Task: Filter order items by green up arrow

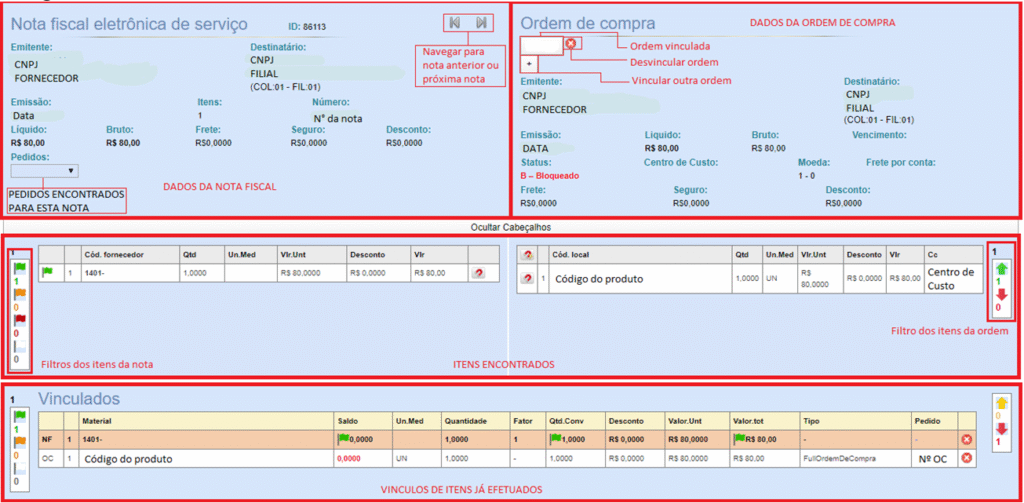Action: 1003,268
